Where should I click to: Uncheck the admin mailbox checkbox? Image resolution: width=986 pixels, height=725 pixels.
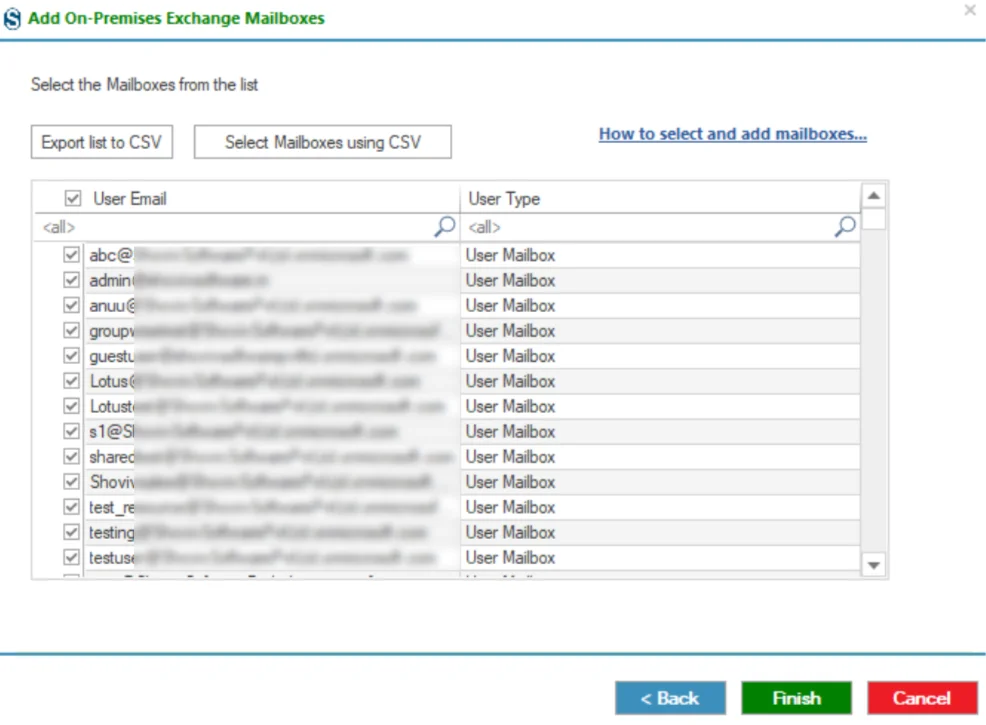pos(72,280)
